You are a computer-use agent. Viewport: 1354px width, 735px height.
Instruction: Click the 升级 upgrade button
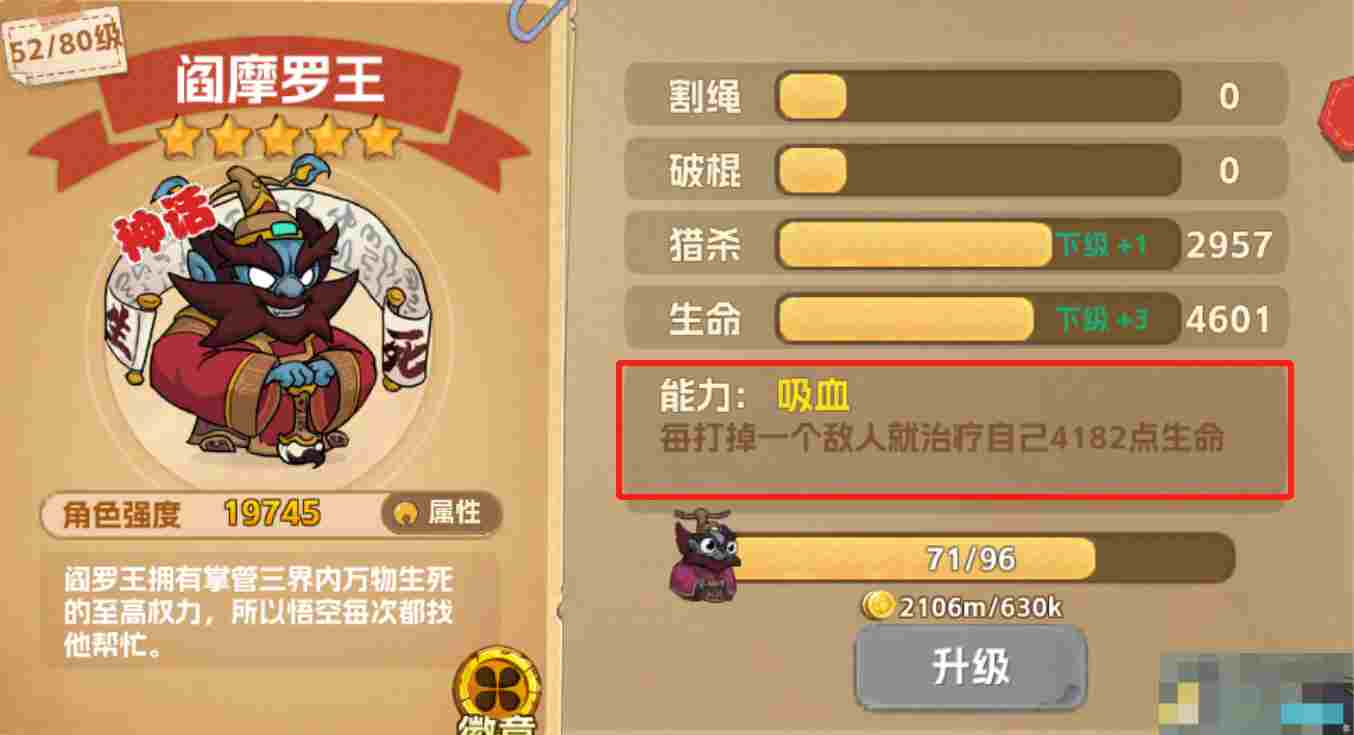(x=970, y=667)
